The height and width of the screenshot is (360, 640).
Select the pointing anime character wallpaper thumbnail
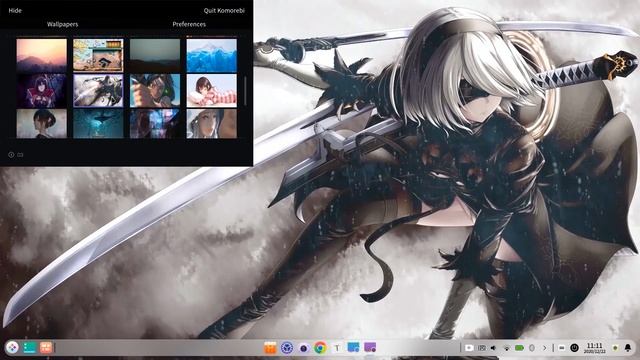155,91
